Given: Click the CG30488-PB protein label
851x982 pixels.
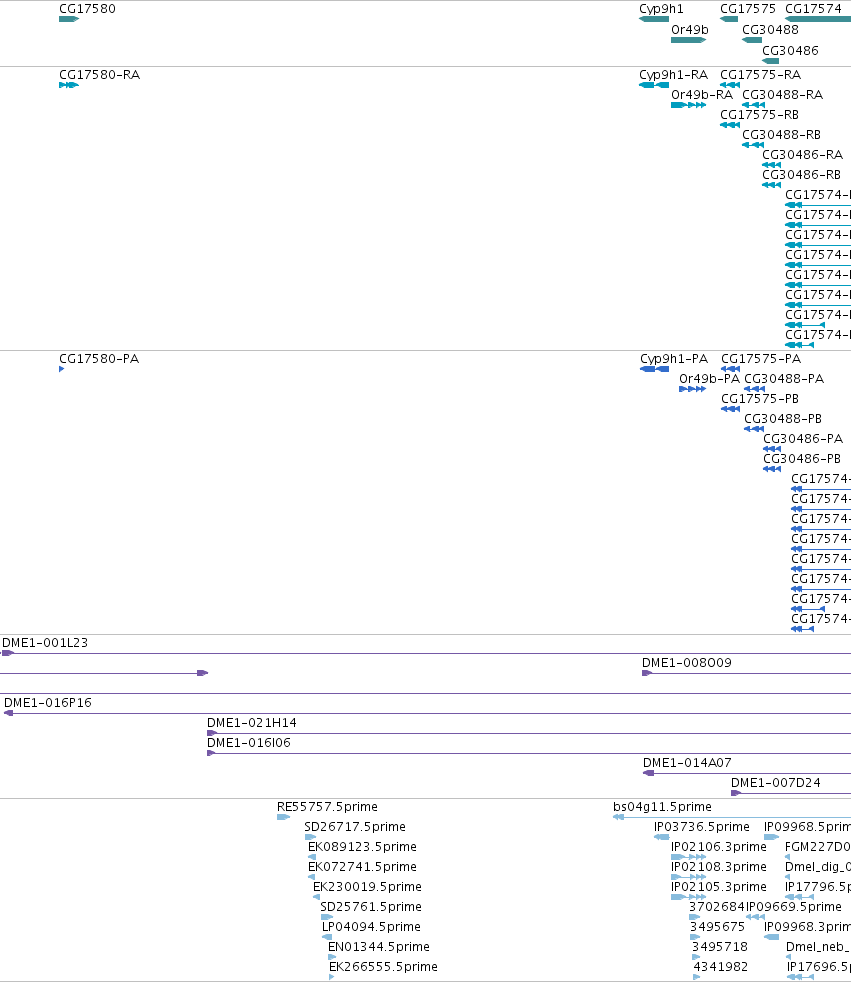Looking at the screenshot, I should click(783, 419).
